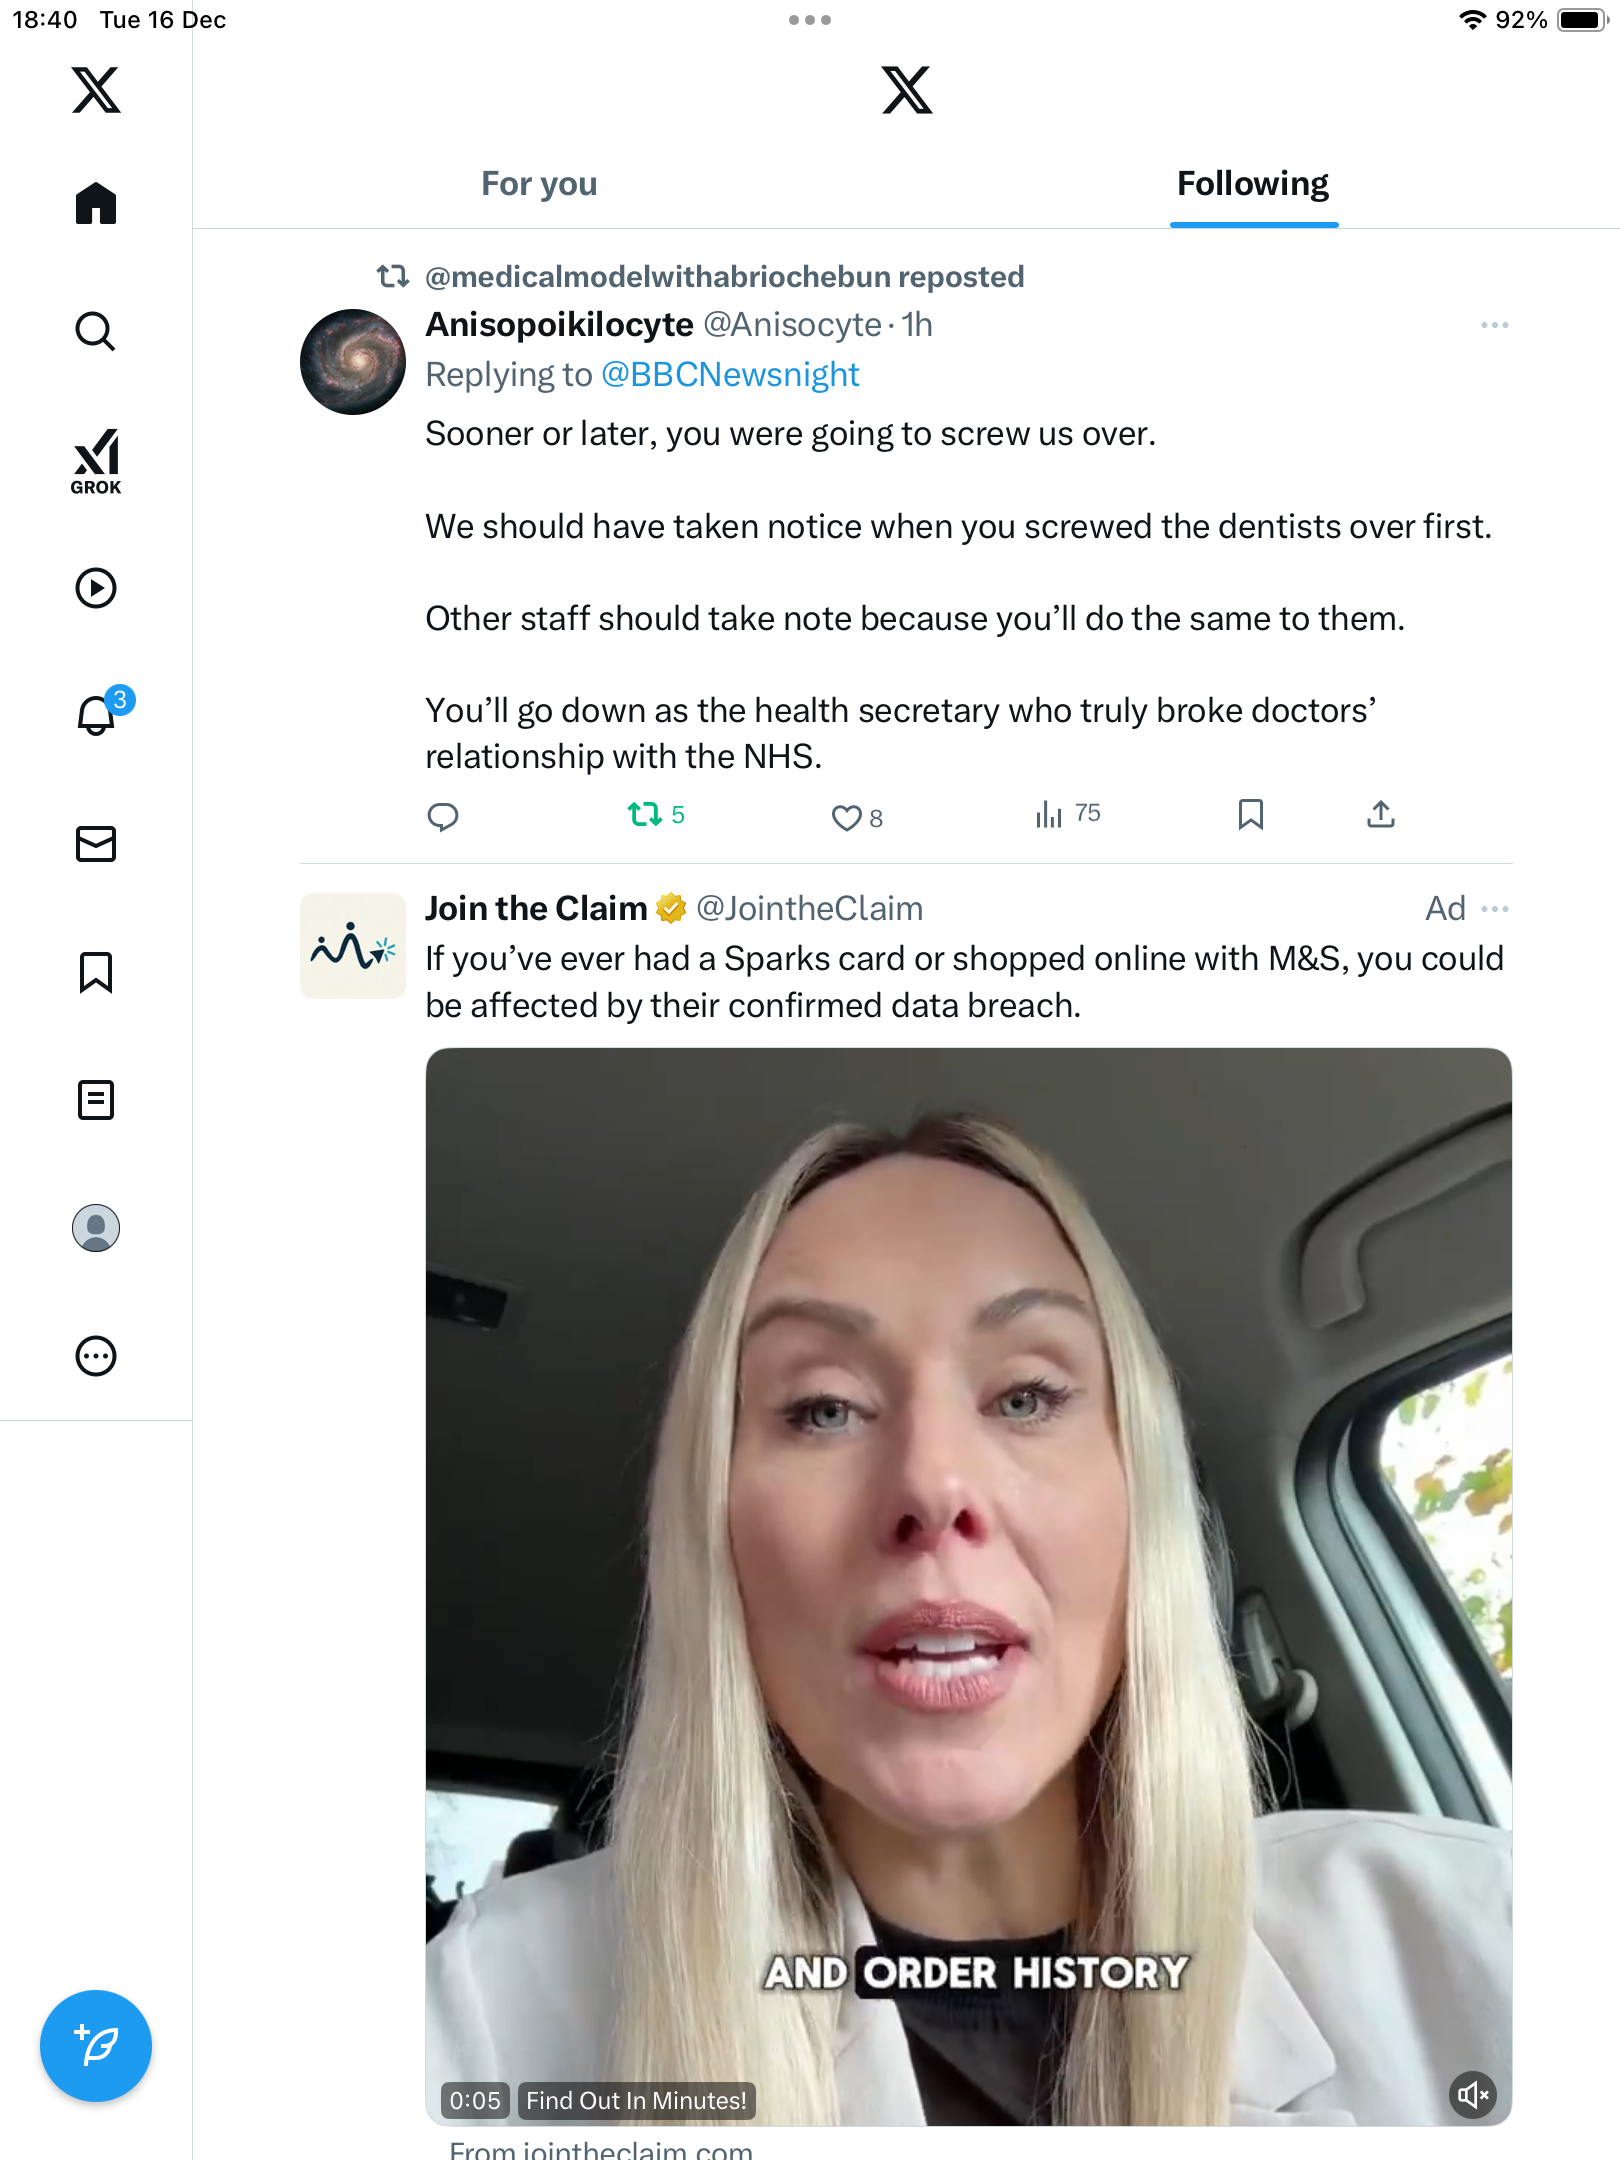Tap the Find Out In Minutes! button
This screenshot has width=1620, height=2160.
pos(636,2100)
